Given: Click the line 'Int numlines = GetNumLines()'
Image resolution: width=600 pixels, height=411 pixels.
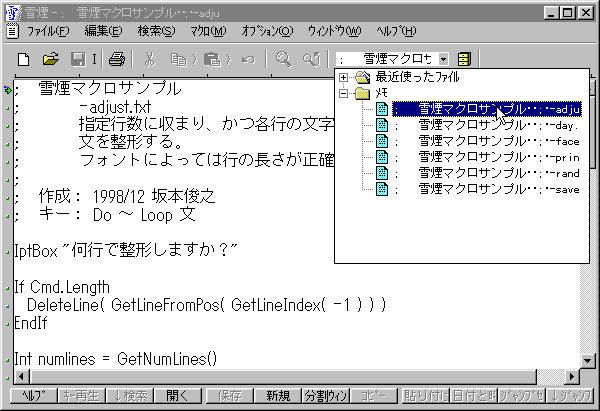Looking at the screenshot, I should [x=116, y=359].
